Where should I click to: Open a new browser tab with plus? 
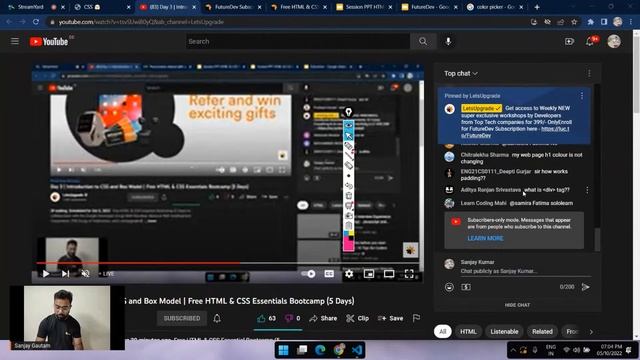click(x=537, y=7)
